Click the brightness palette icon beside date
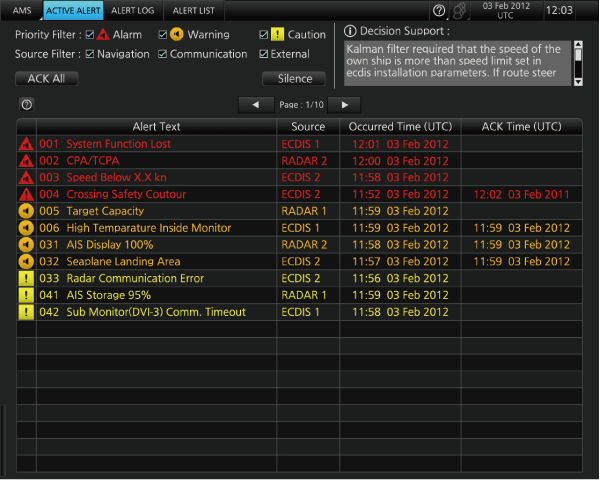Screen dimensions: 600x480 pos(459,10)
